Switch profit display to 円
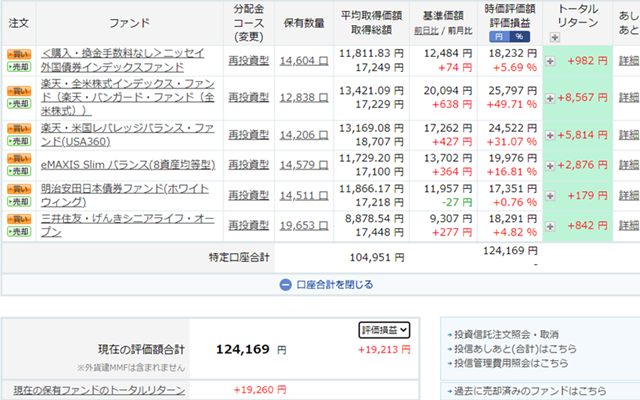The width and height of the screenshot is (640, 400). coord(497,35)
